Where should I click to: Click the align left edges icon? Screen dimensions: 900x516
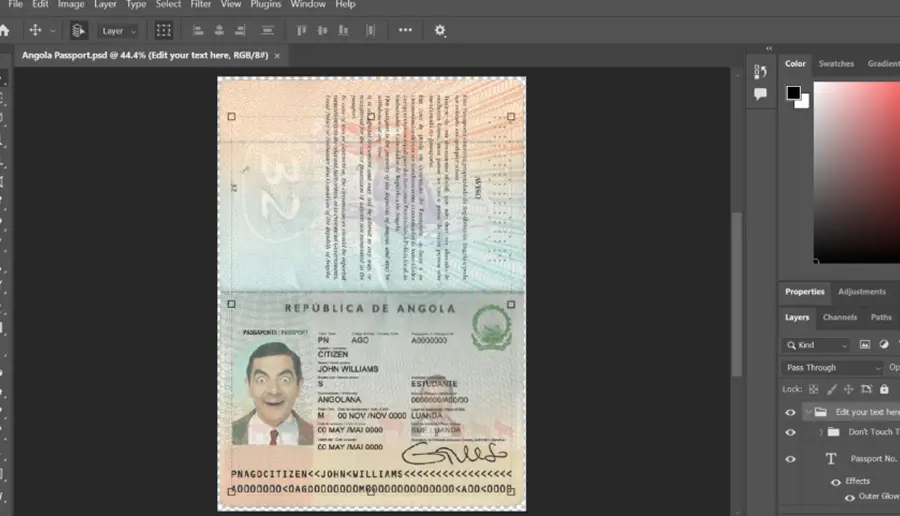pyautogui.click(x=198, y=30)
